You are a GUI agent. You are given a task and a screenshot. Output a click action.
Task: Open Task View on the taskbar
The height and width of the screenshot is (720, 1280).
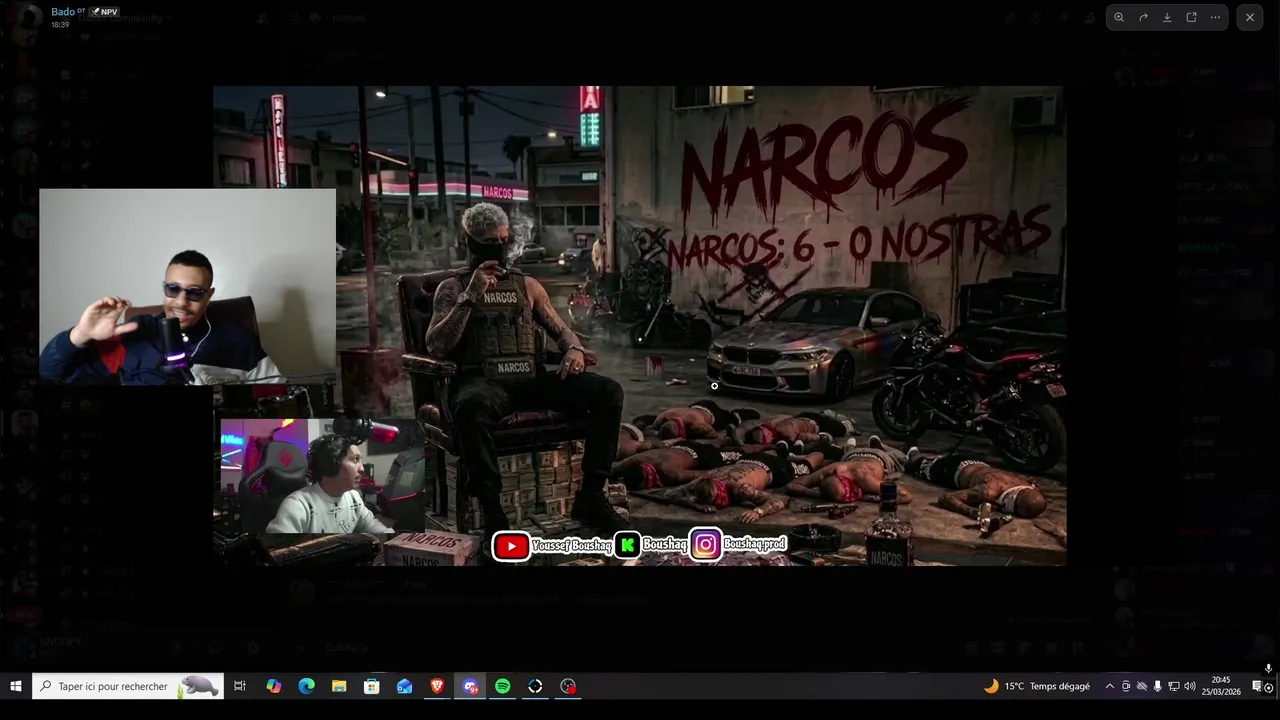click(240, 686)
